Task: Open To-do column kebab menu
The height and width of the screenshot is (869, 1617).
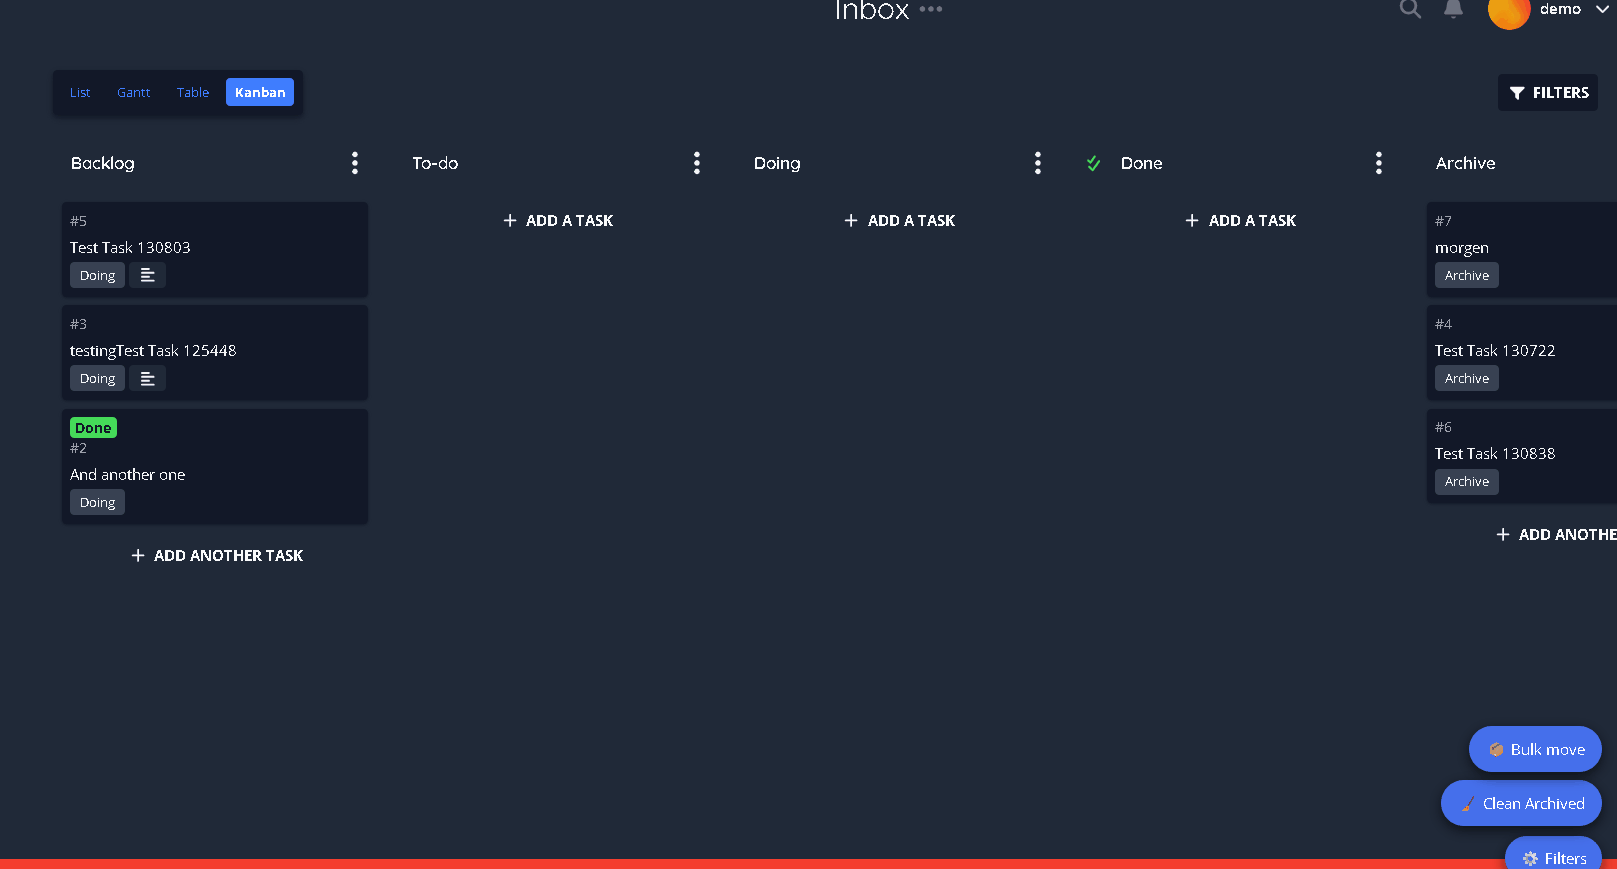Action: [697, 163]
